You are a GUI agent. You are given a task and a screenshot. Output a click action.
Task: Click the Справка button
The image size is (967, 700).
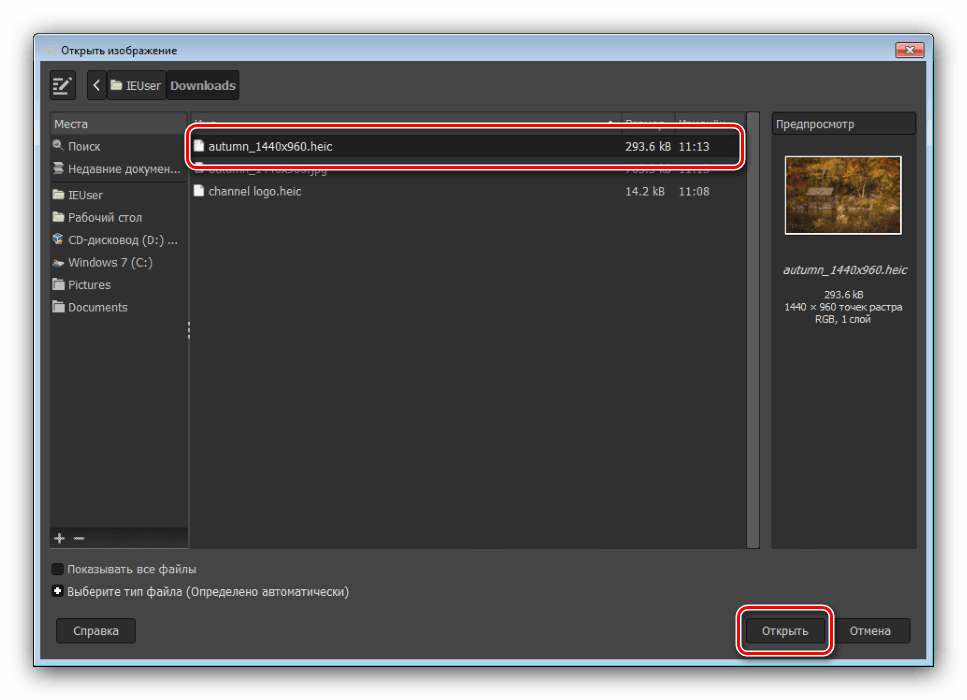click(x=96, y=630)
